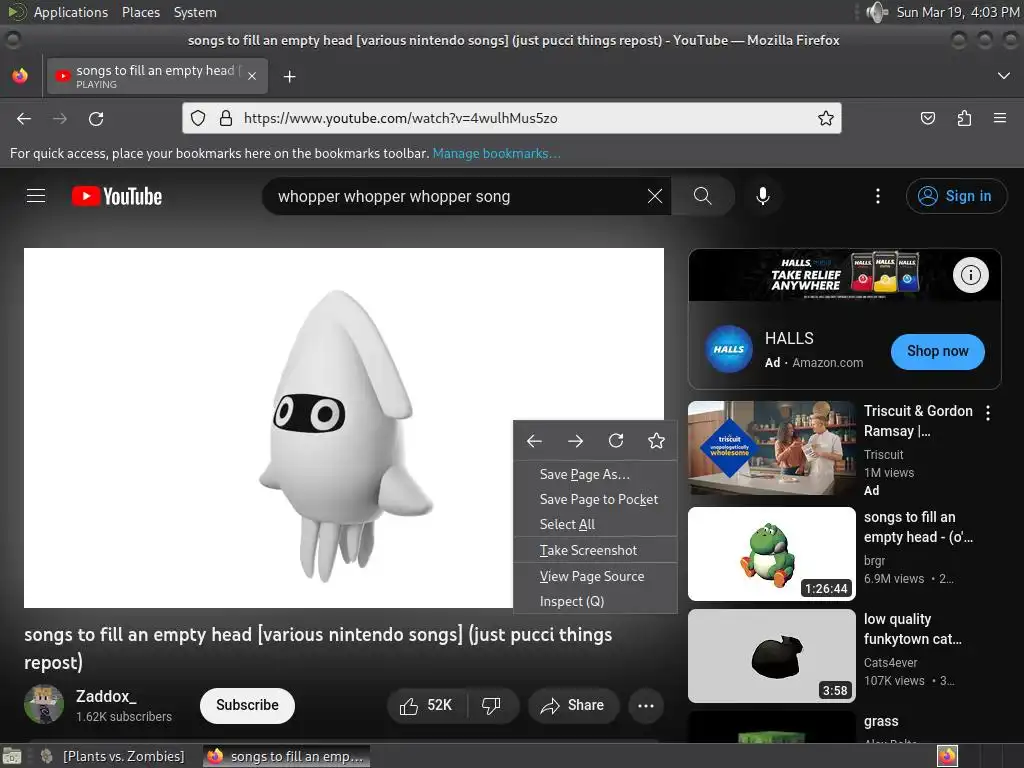The height and width of the screenshot is (768, 1024).
Task: Click the context menu back arrow
Action: click(x=534, y=441)
